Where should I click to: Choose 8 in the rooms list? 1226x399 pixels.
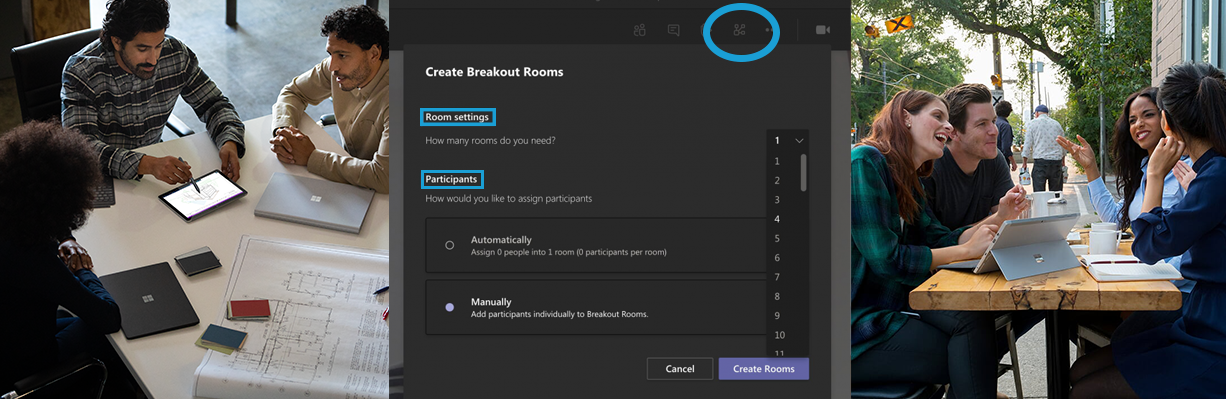pos(777,296)
